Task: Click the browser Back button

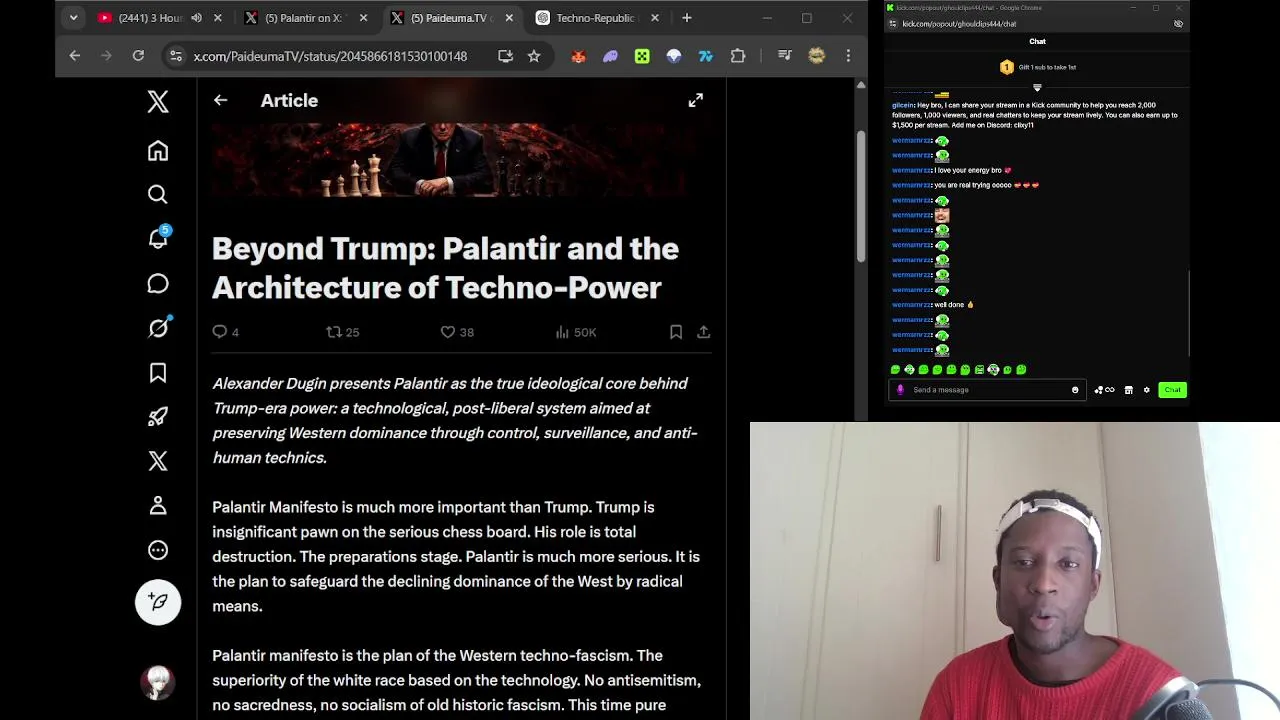Action: (x=74, y=56)
